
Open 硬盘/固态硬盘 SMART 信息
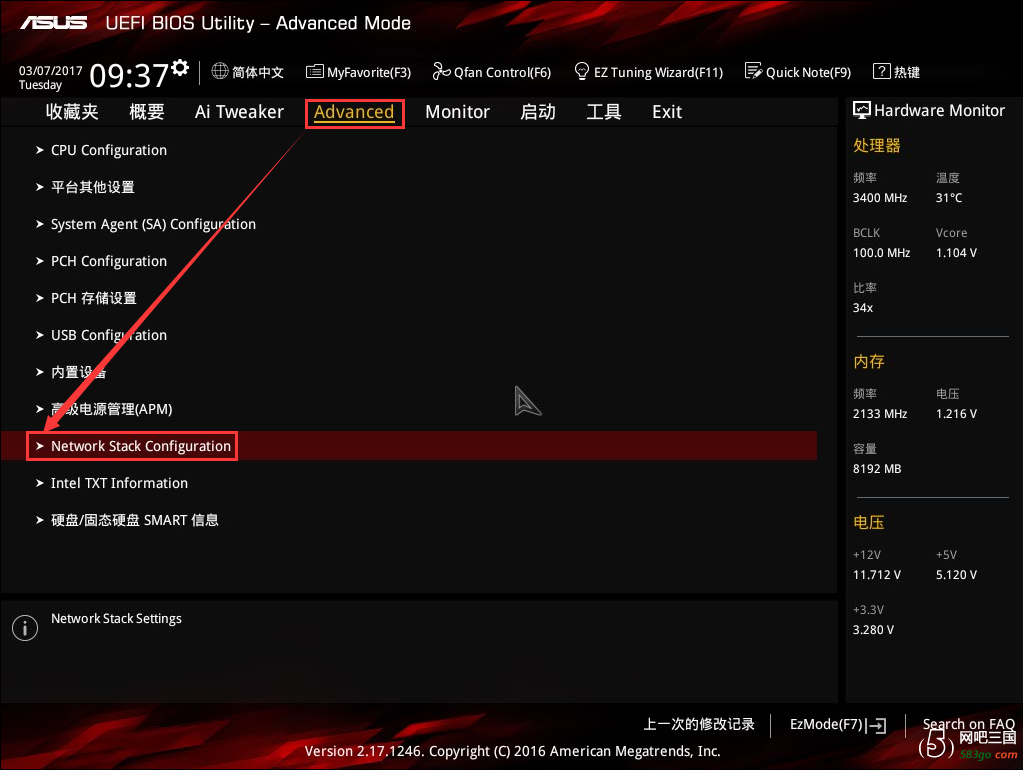(134, 520)
